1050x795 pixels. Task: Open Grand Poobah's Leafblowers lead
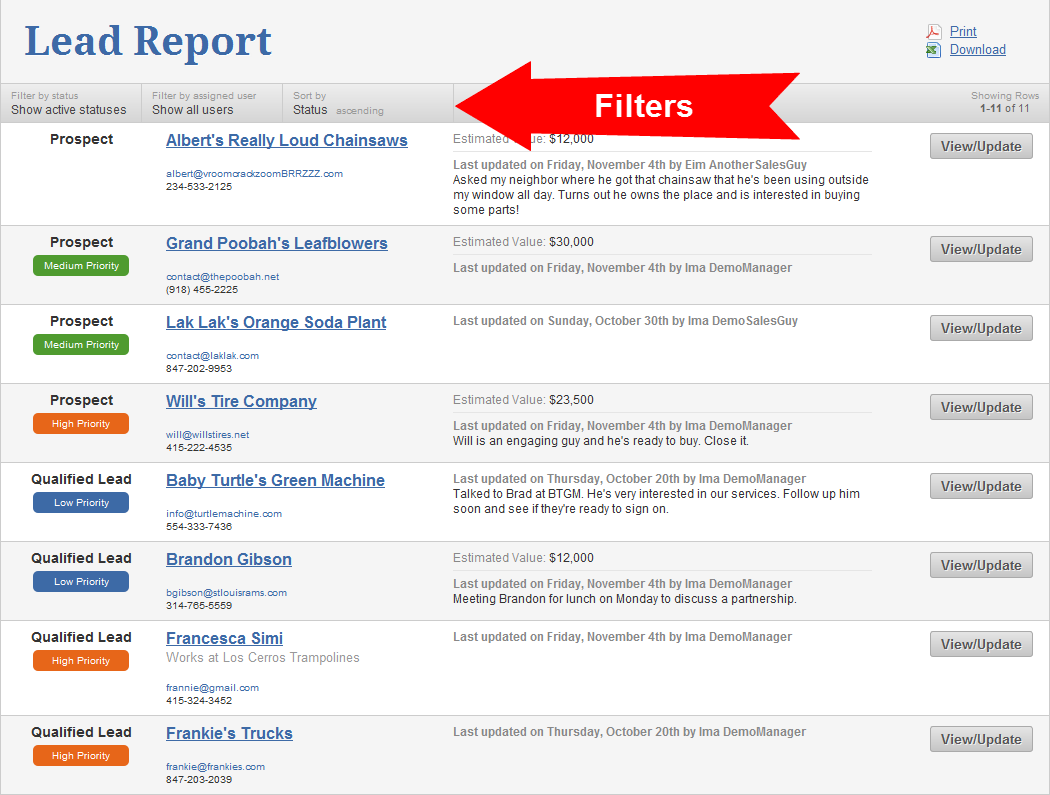point(276,243)
